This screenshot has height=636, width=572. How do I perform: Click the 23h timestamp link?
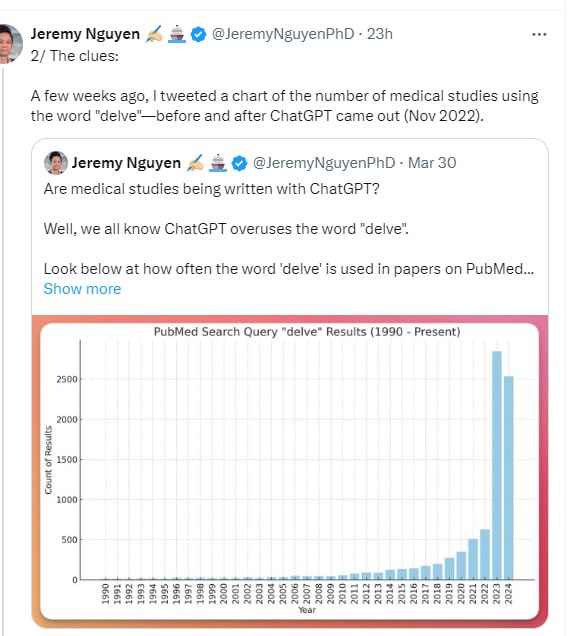[x=380, y=34]
